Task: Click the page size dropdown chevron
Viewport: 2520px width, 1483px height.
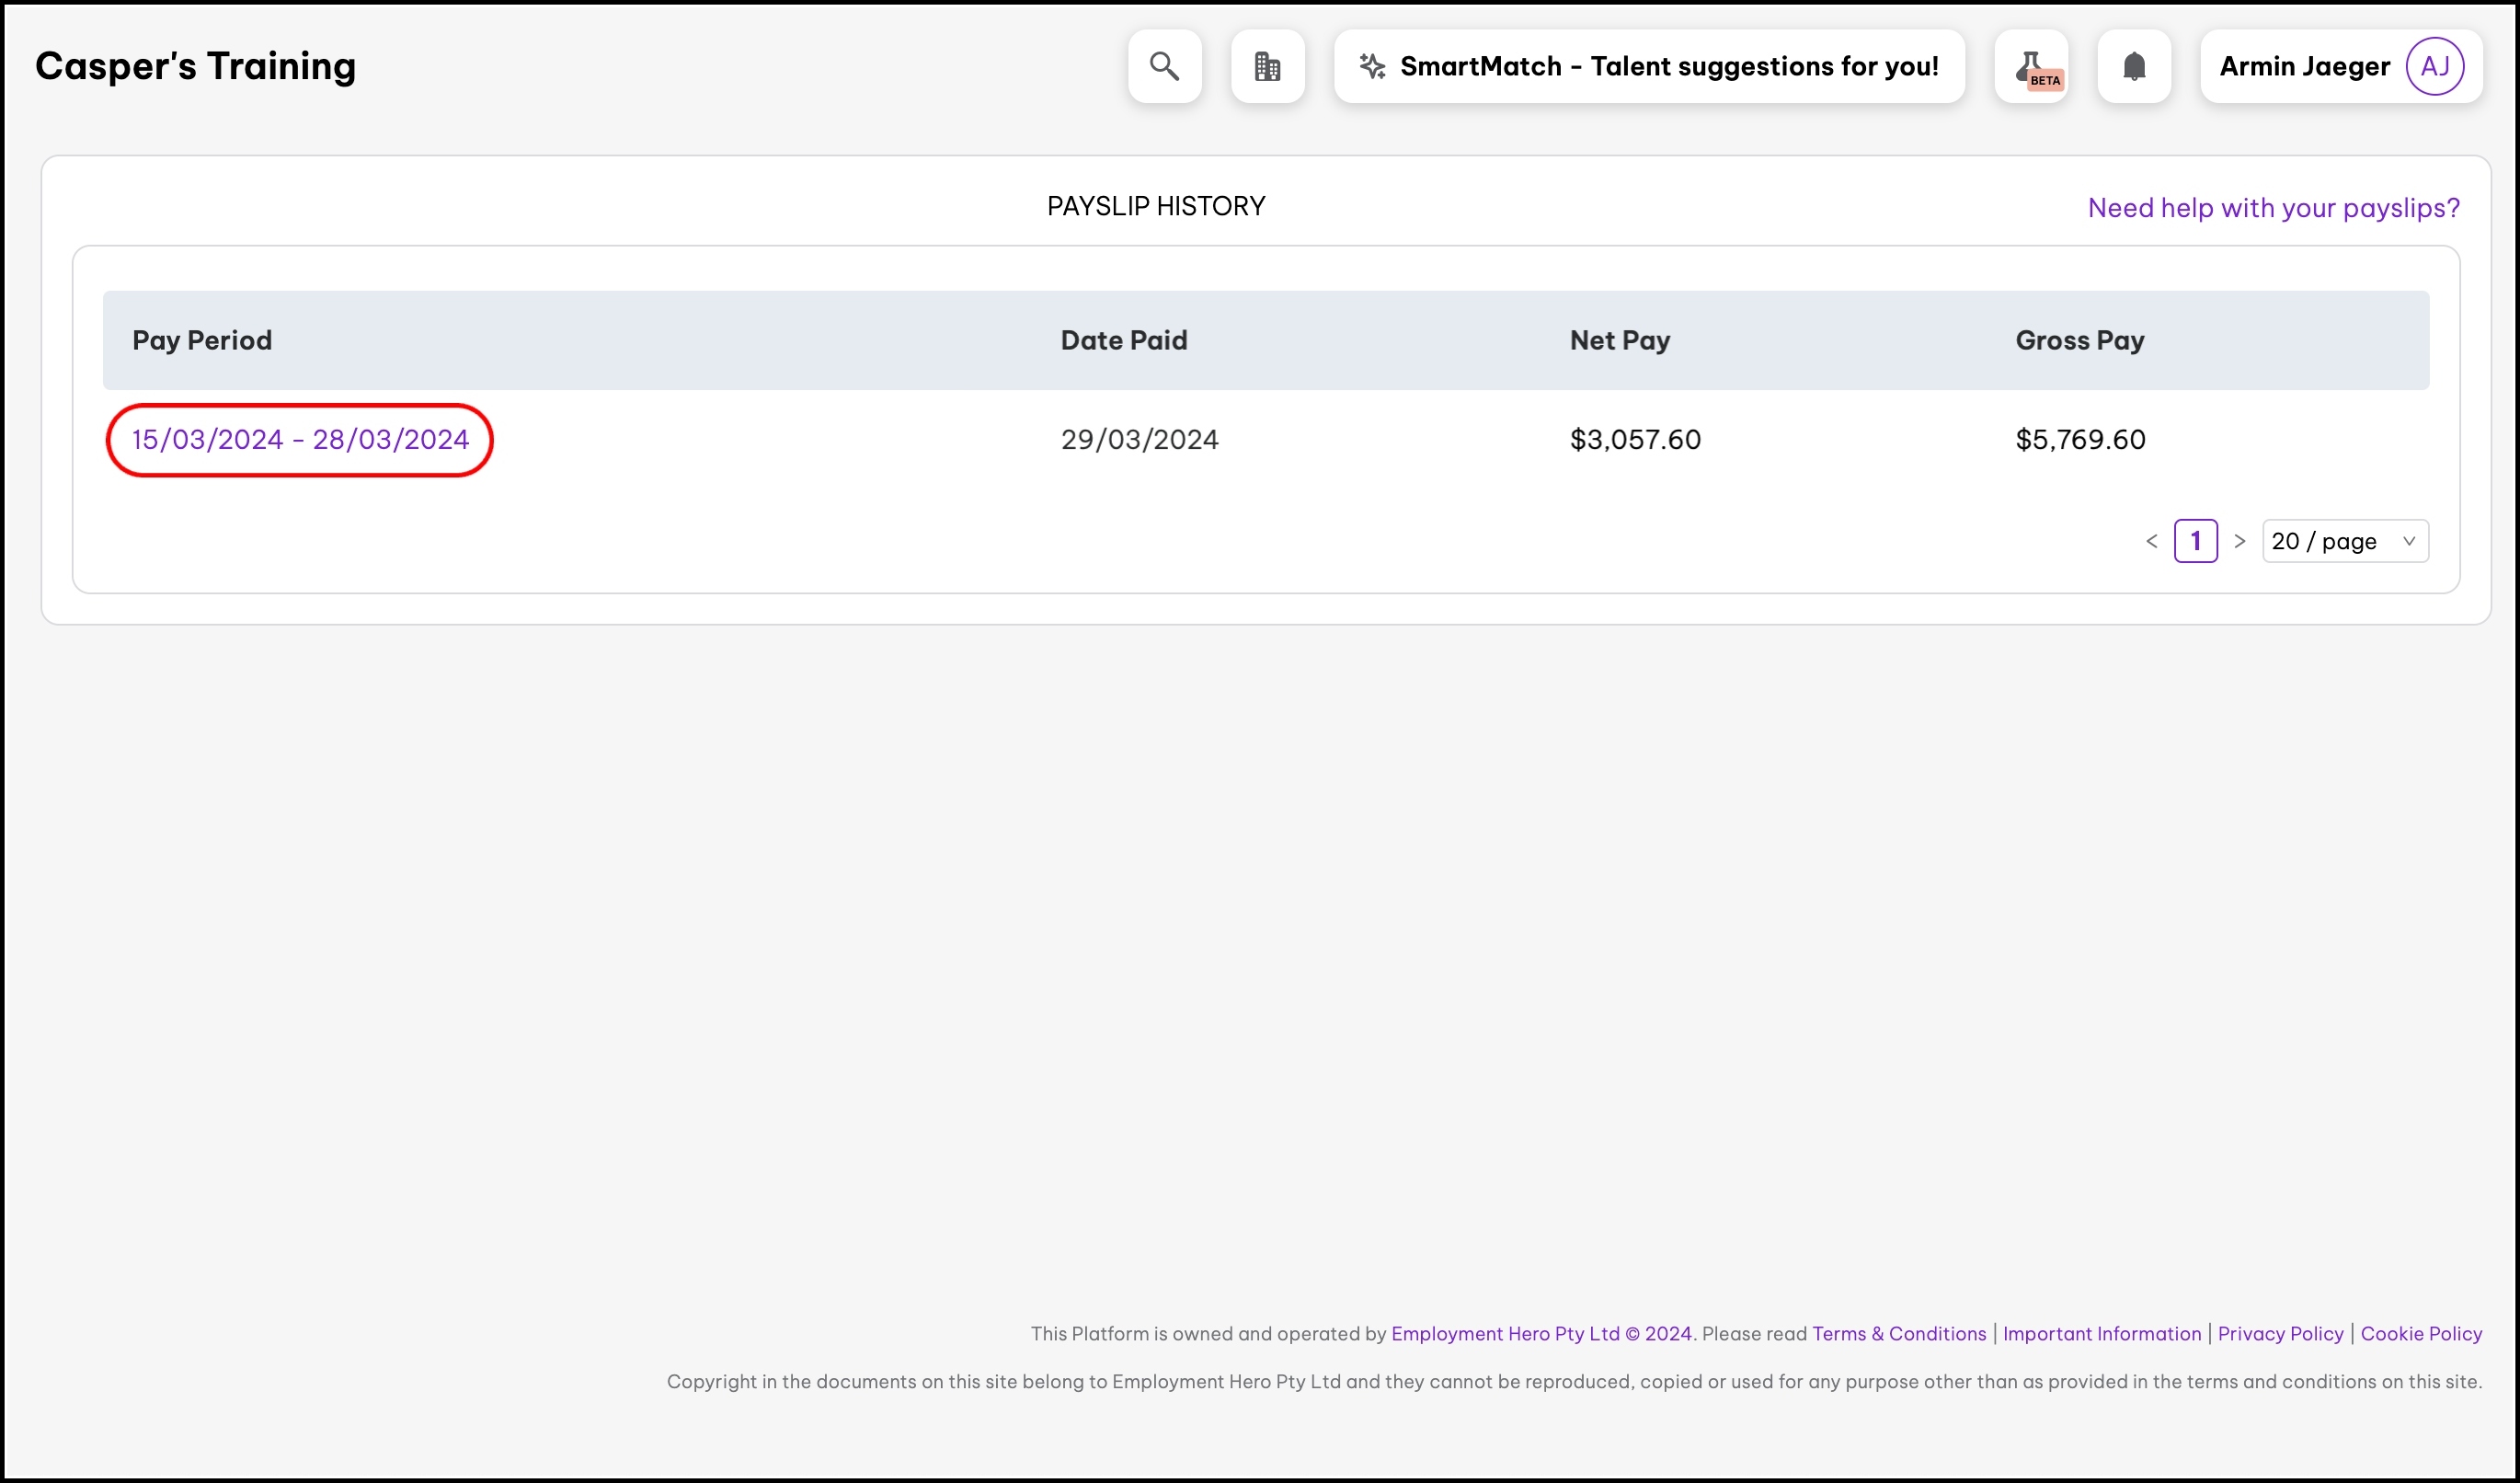Action: point(2409,541)
